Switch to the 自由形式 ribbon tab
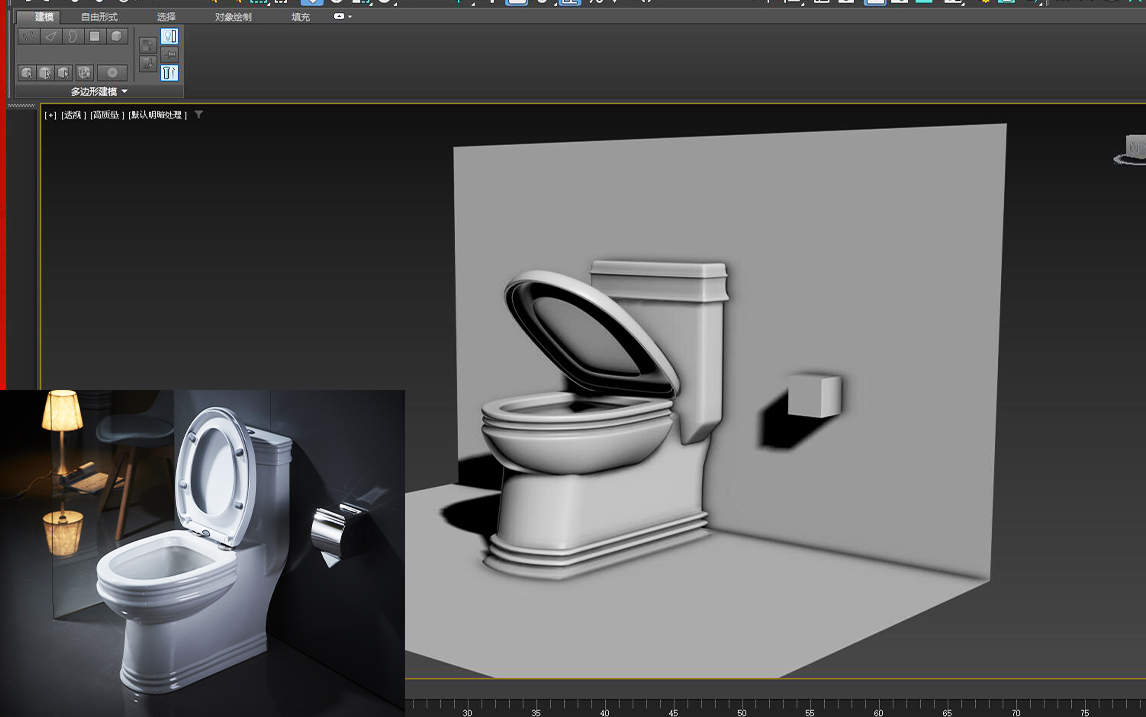1146x717 pixels. [98, 17]
